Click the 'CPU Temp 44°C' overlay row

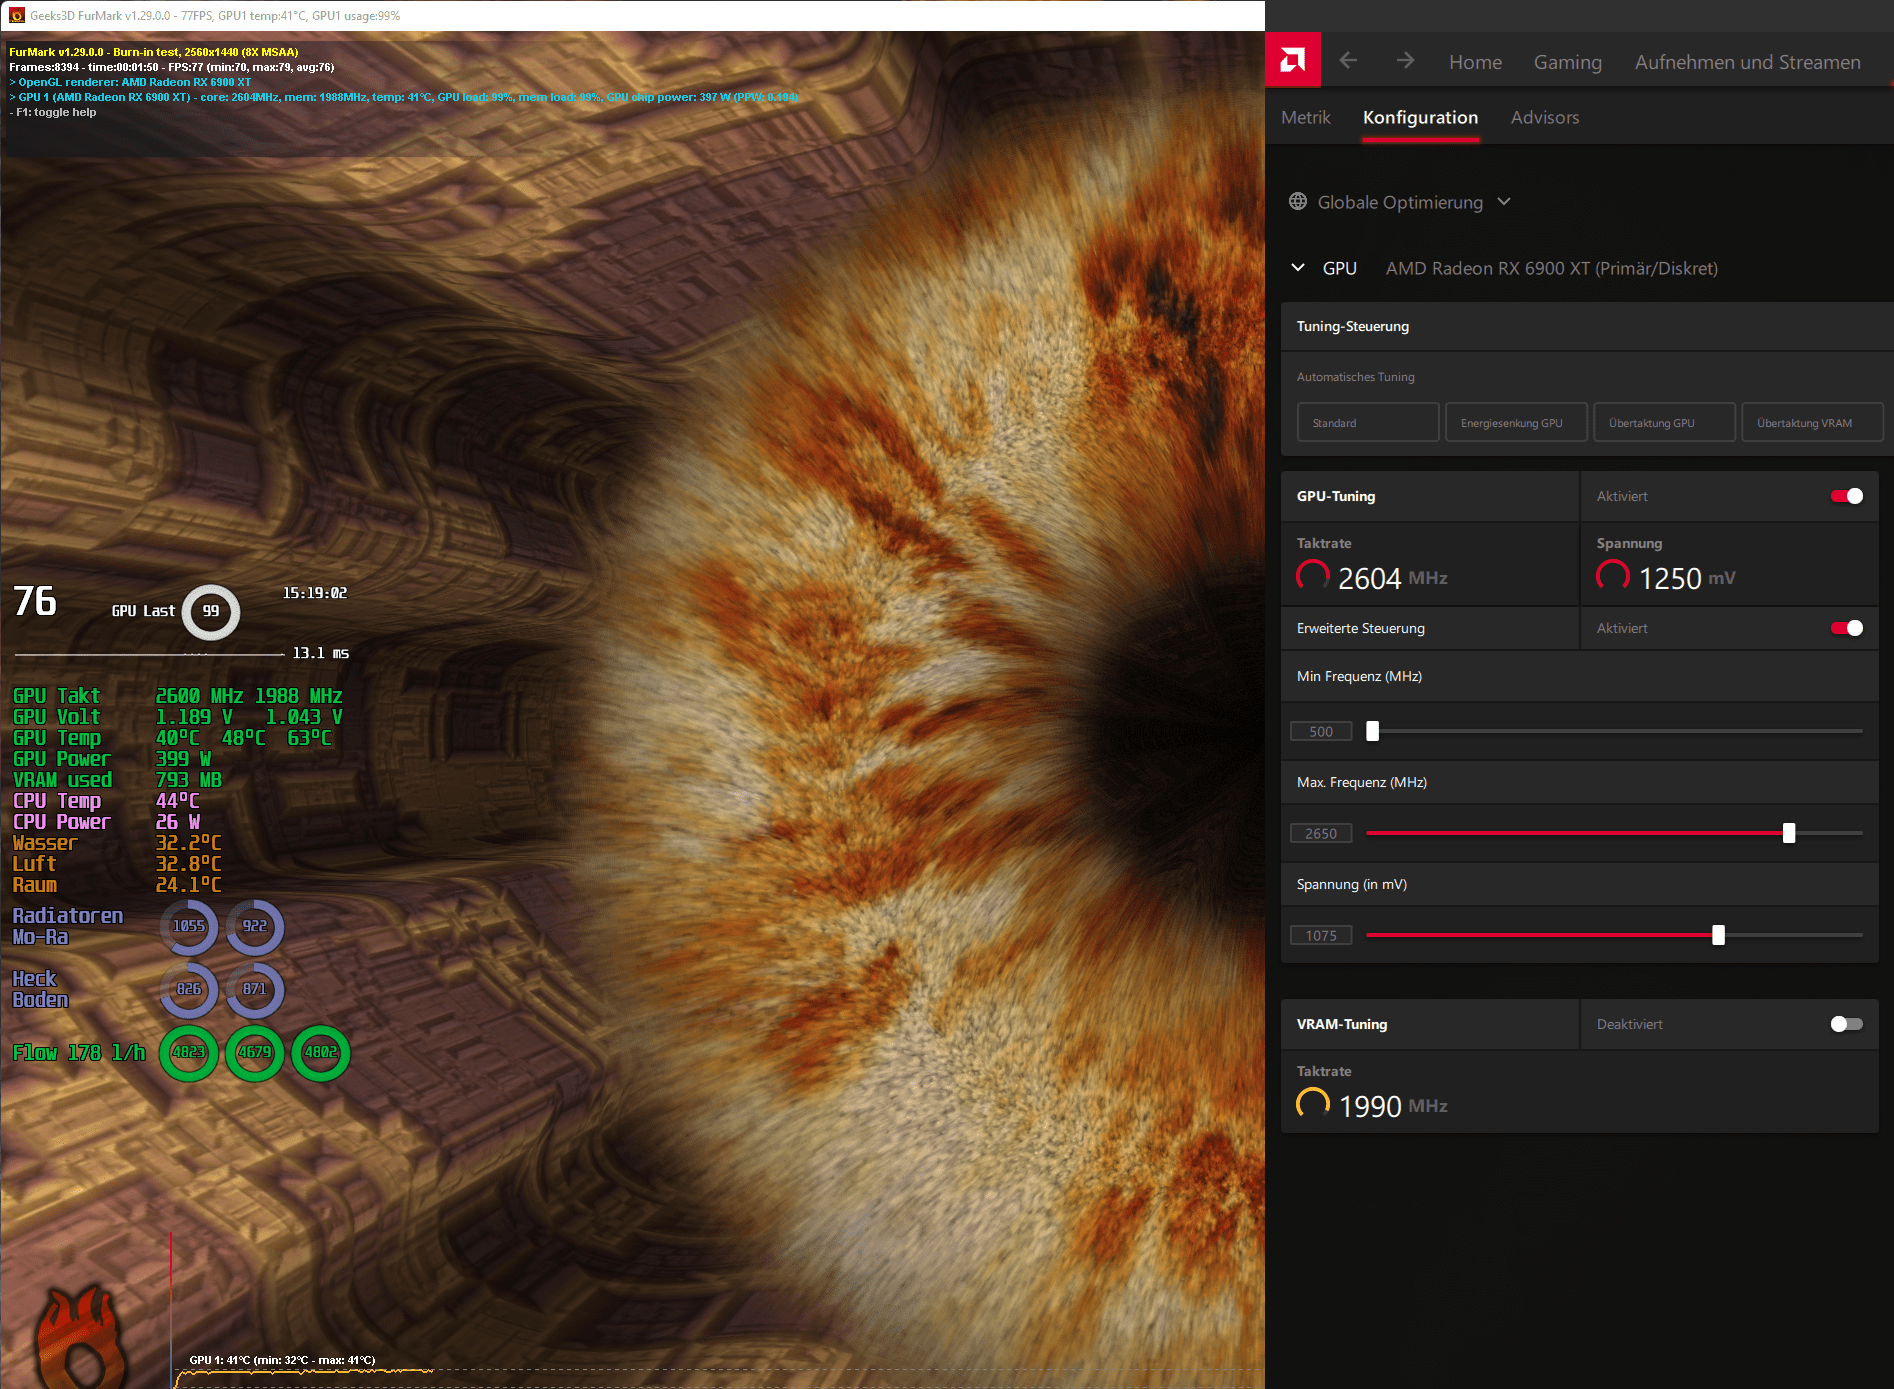[106, 801]
